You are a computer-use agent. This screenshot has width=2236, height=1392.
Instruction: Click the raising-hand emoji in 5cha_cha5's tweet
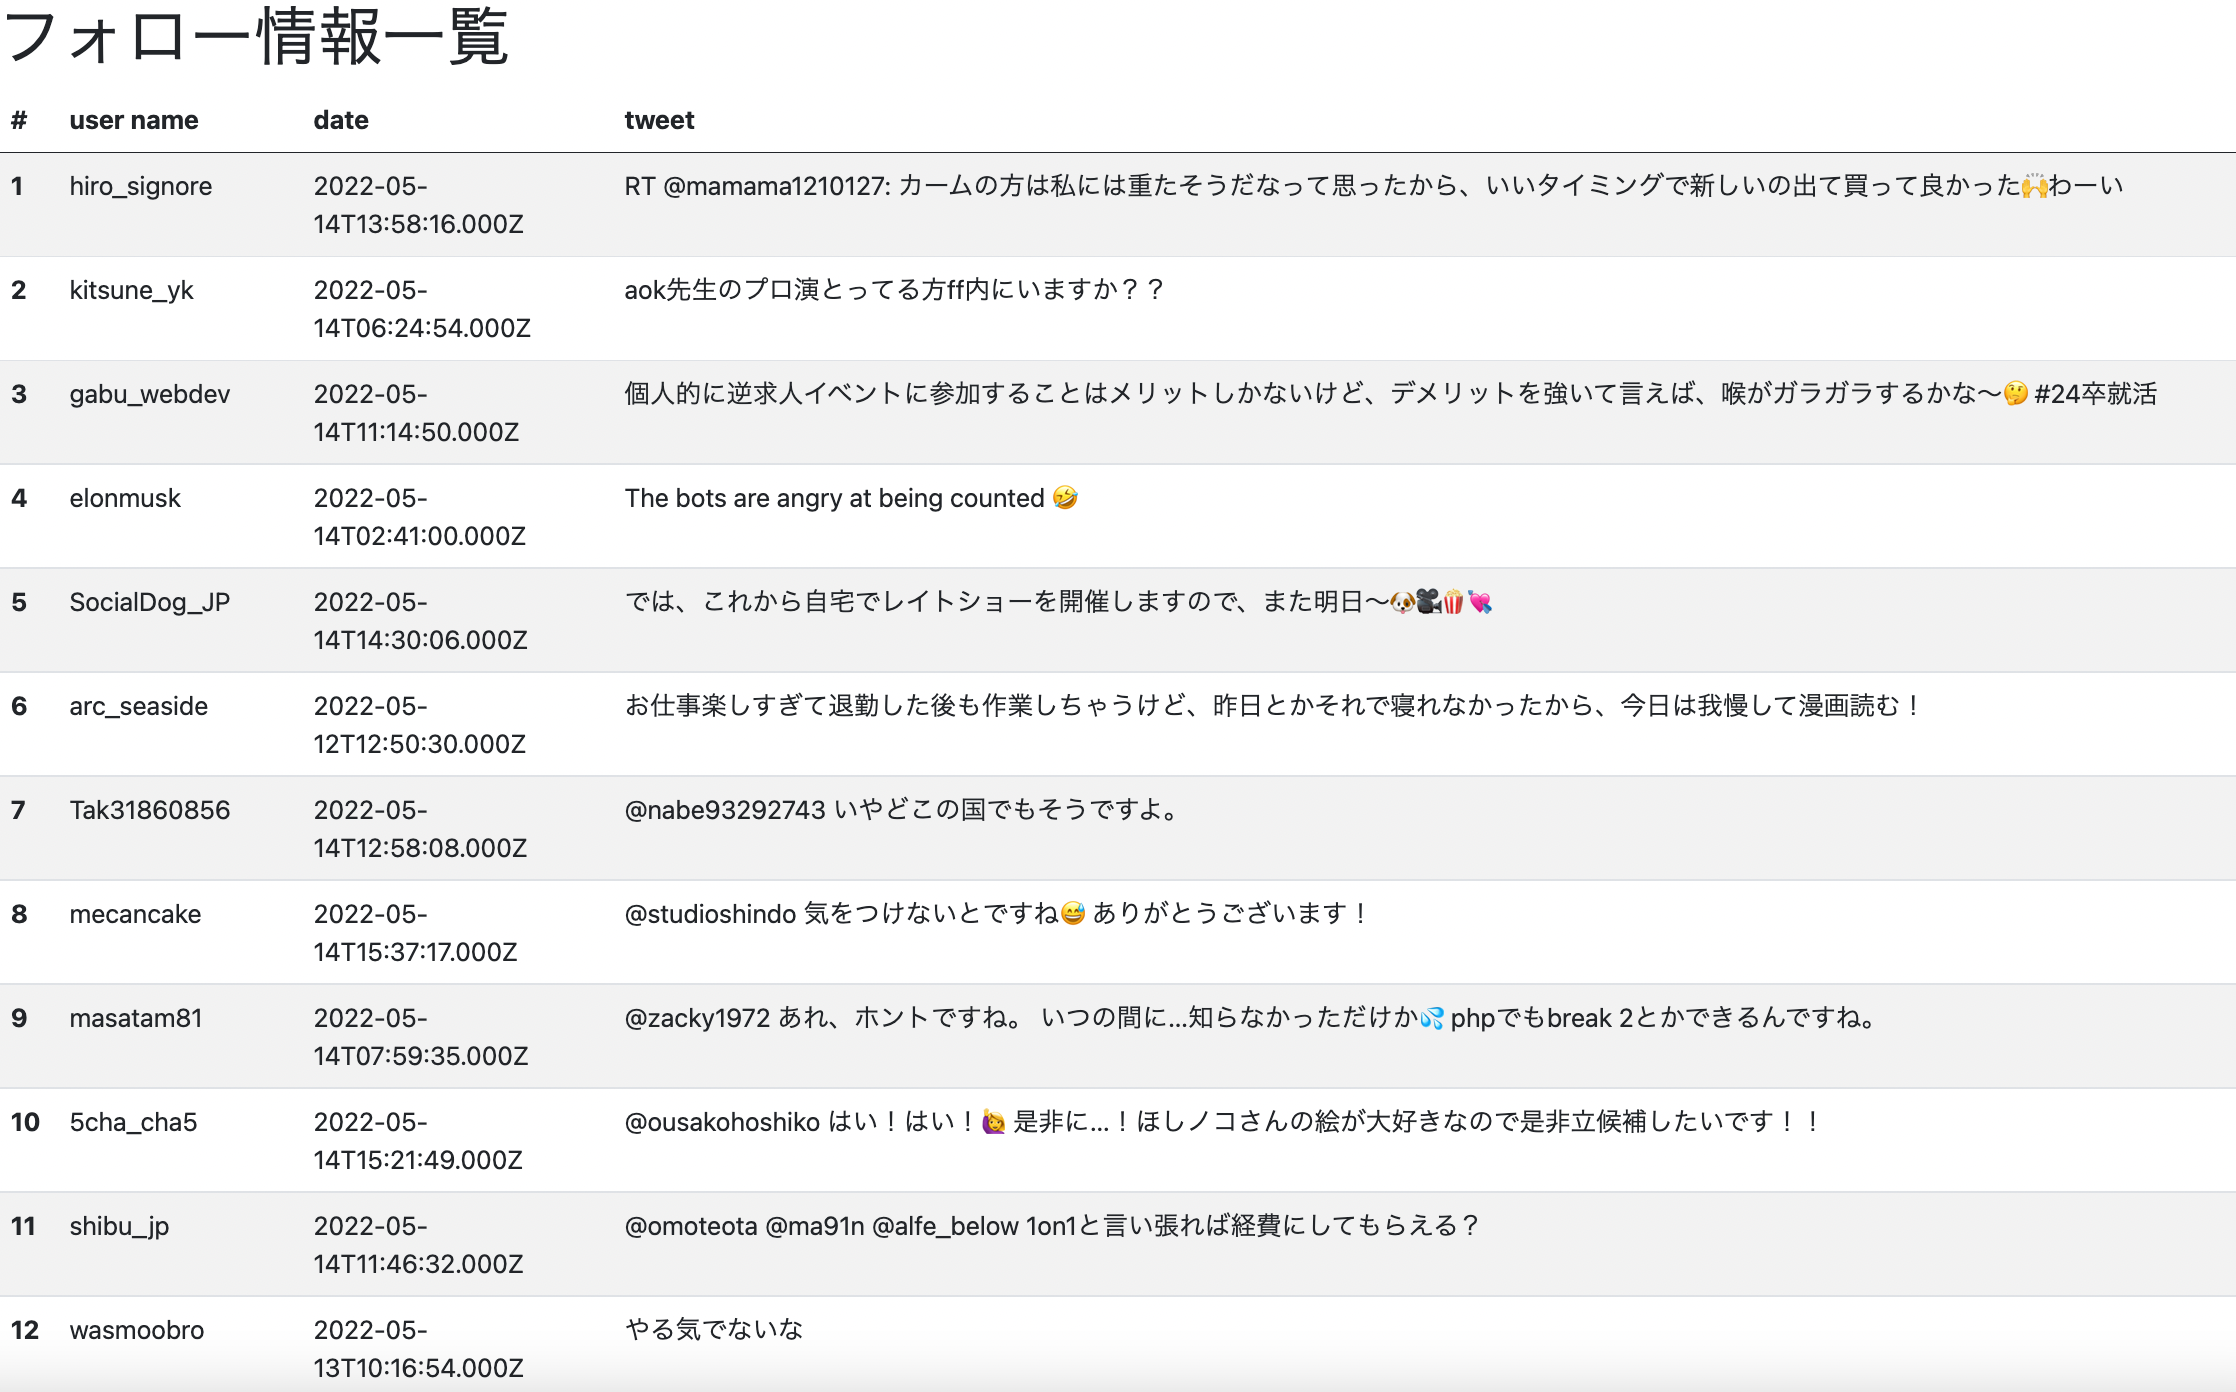point(994,1122)
